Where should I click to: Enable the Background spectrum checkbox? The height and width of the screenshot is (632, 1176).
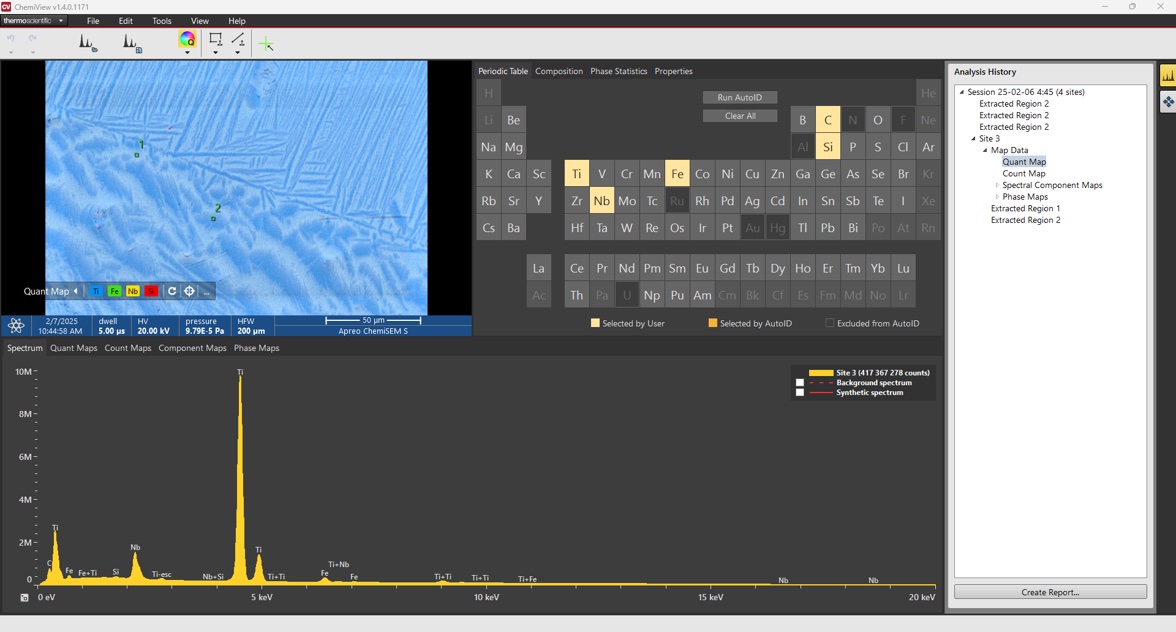(800, 383)
